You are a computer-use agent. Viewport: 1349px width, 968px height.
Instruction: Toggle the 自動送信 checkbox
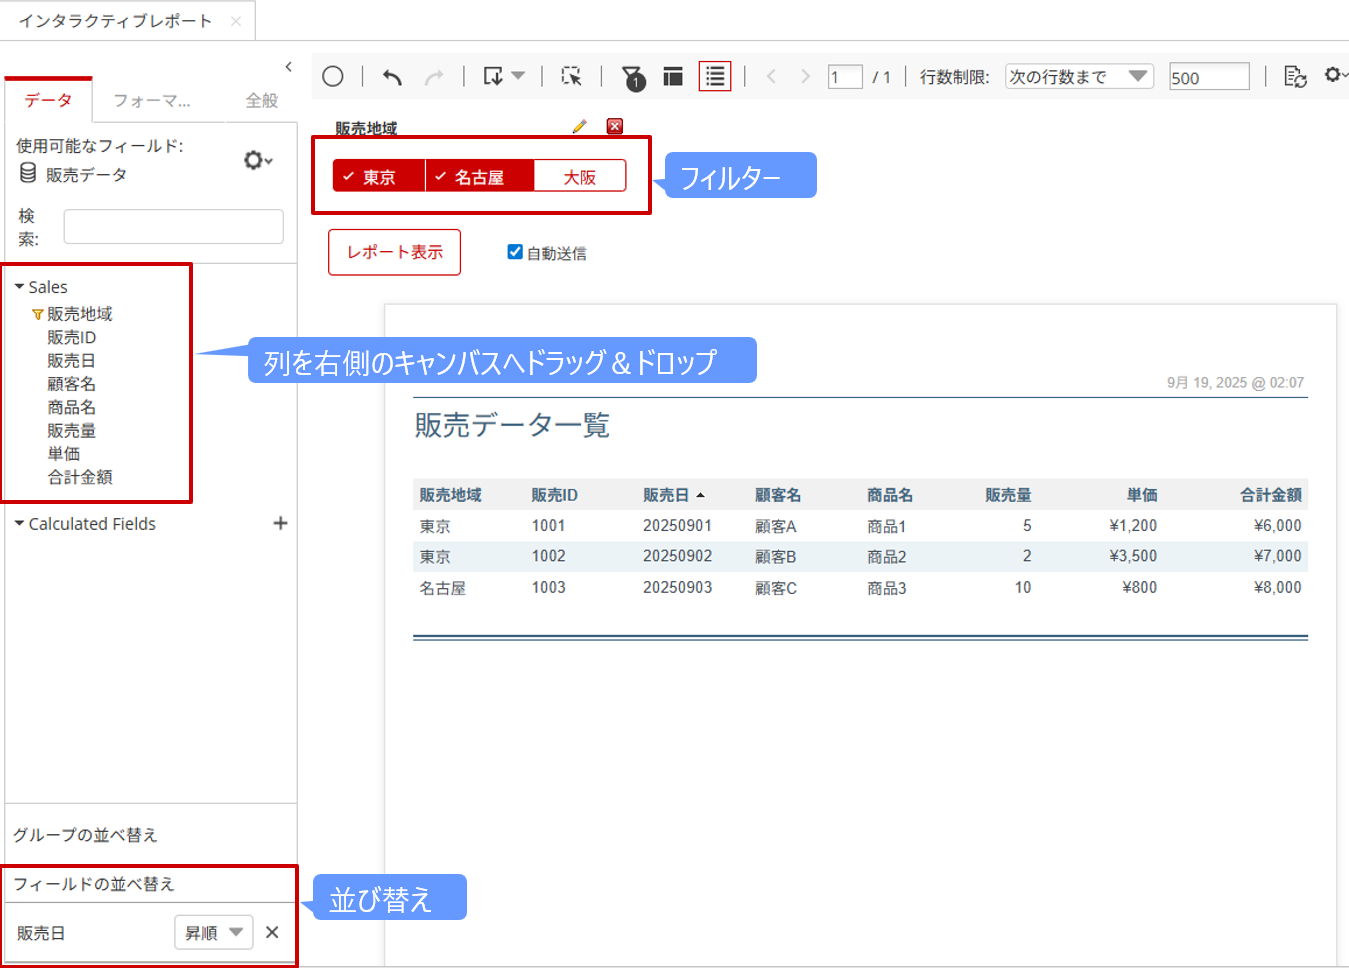(x=515, y=252)
